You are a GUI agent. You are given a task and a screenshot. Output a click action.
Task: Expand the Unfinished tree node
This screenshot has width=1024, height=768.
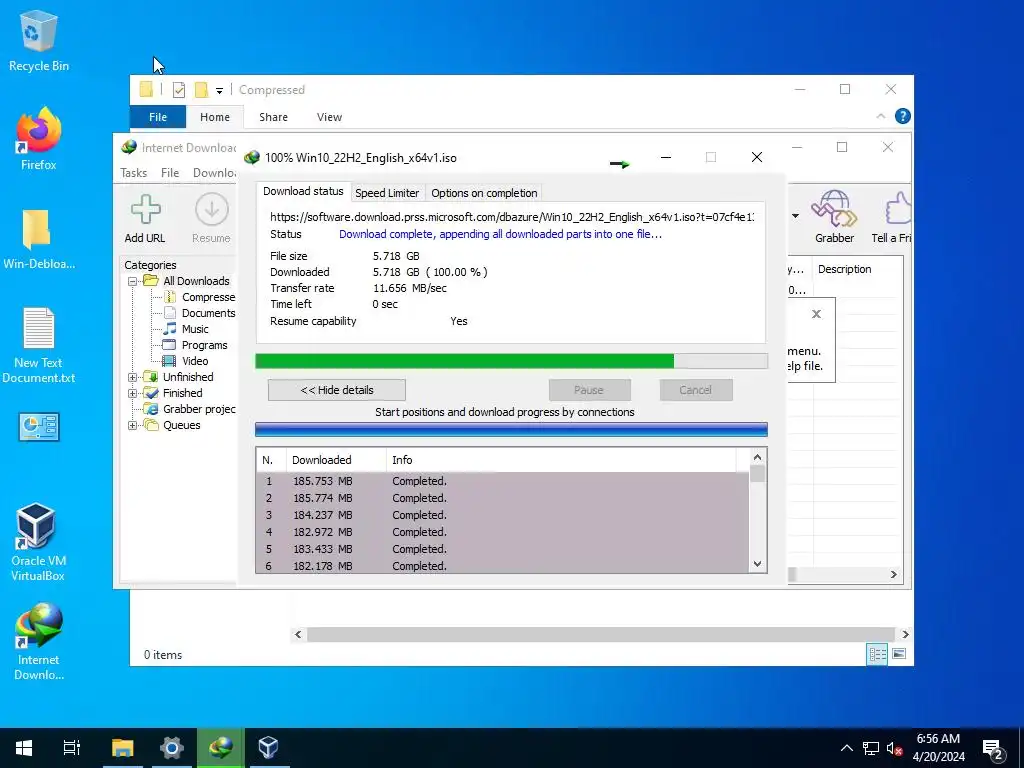click(133, 377)
